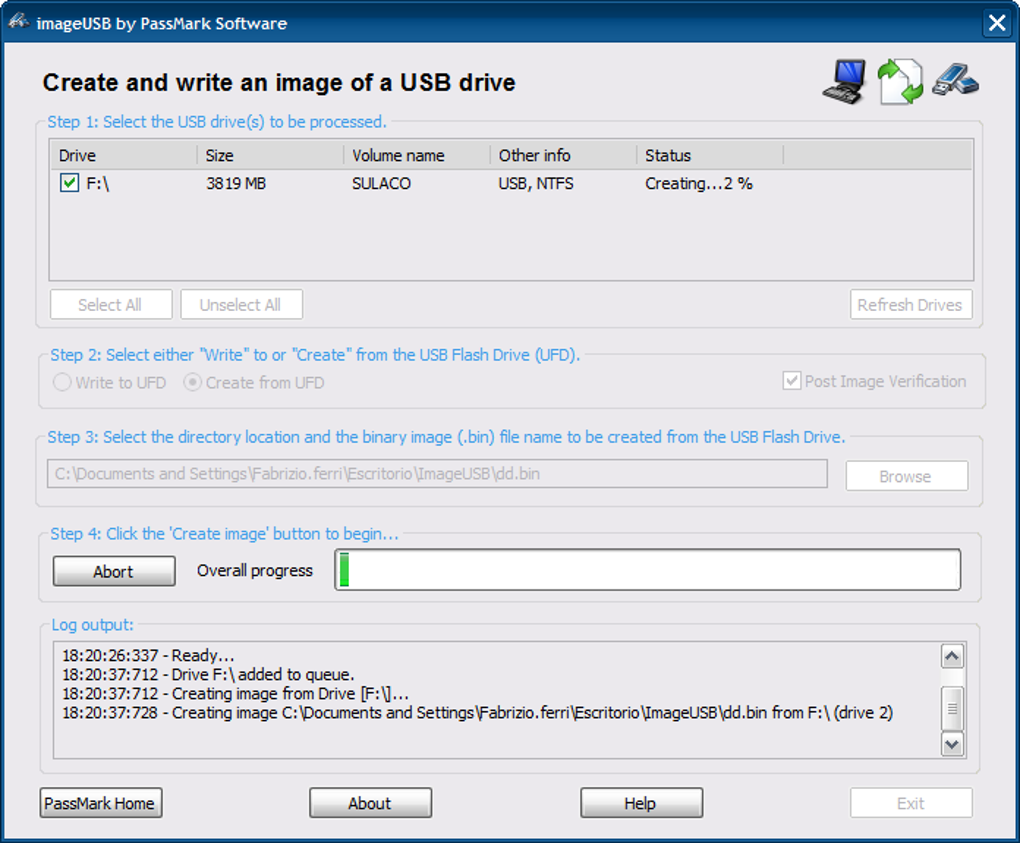Click log line 'Creating image from Drive [F:\]...'

235,693
